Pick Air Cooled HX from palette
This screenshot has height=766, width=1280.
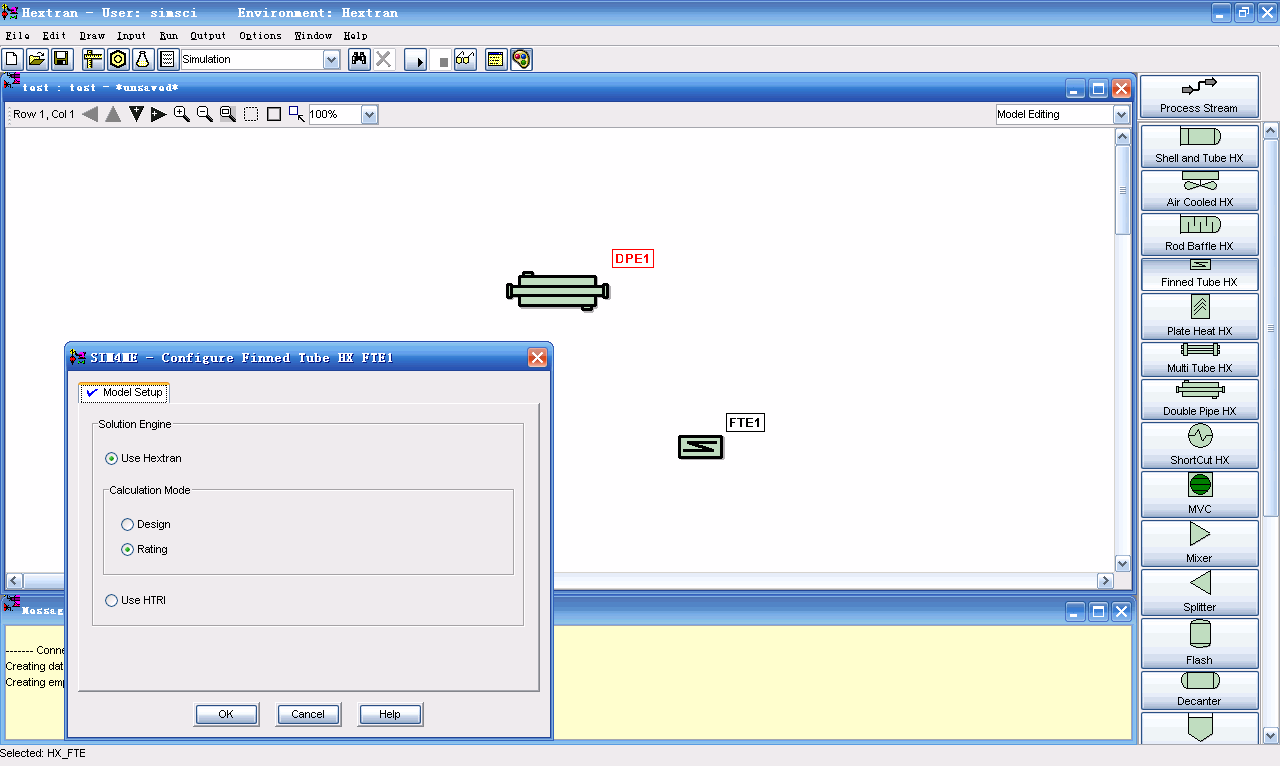pos(1199,190)
